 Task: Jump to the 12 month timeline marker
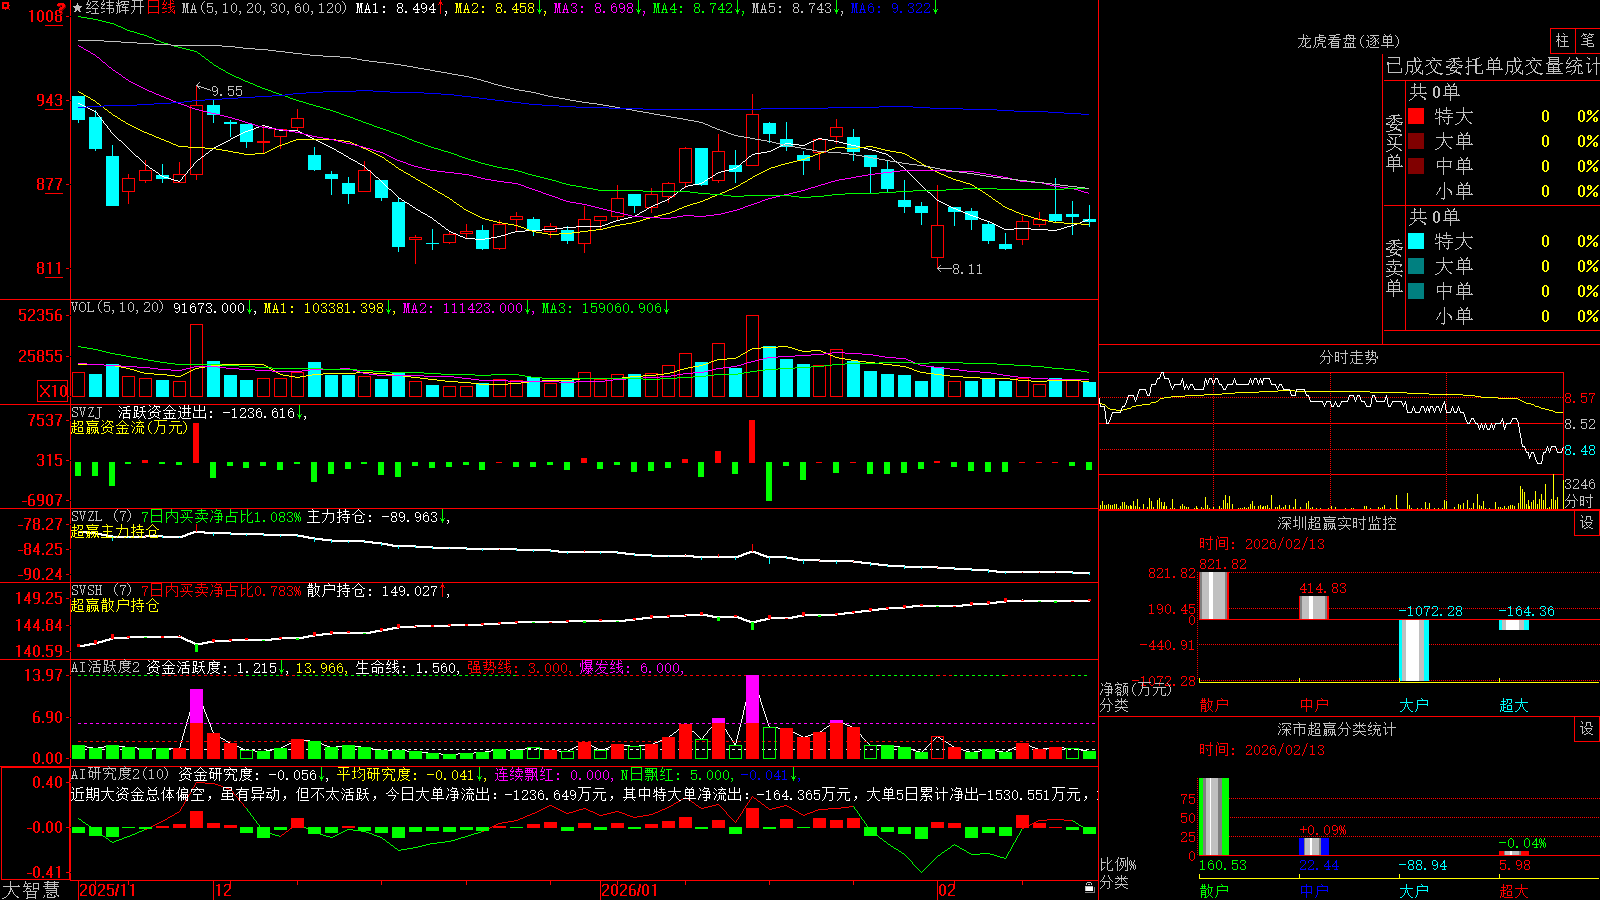[x=223, y=890]
